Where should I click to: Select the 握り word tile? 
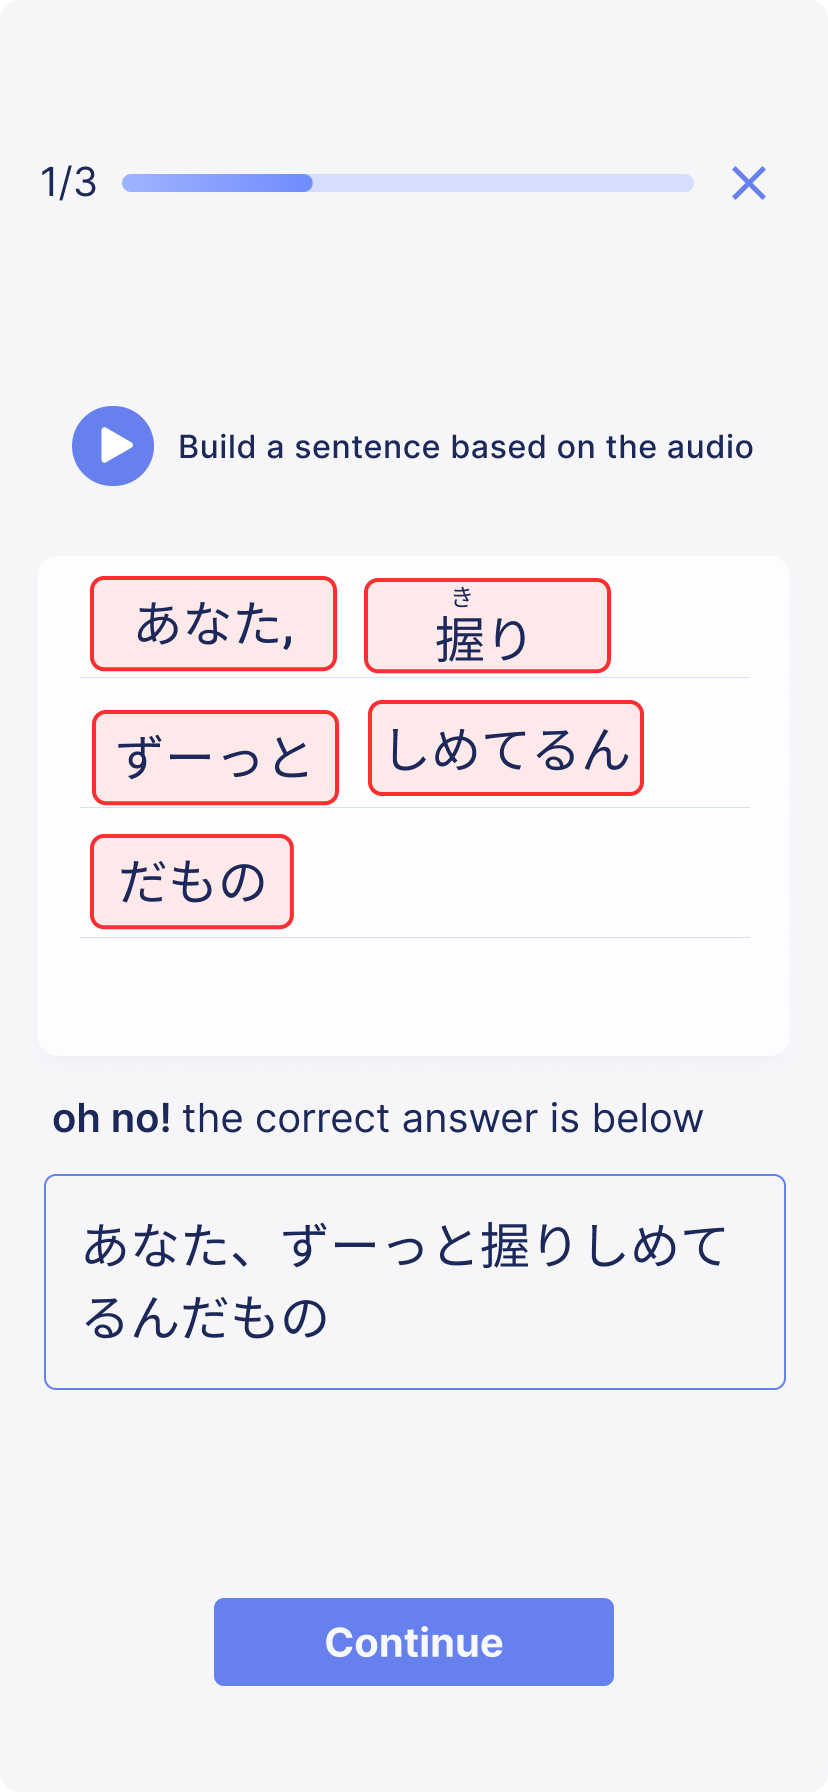(x=487, y=626)
